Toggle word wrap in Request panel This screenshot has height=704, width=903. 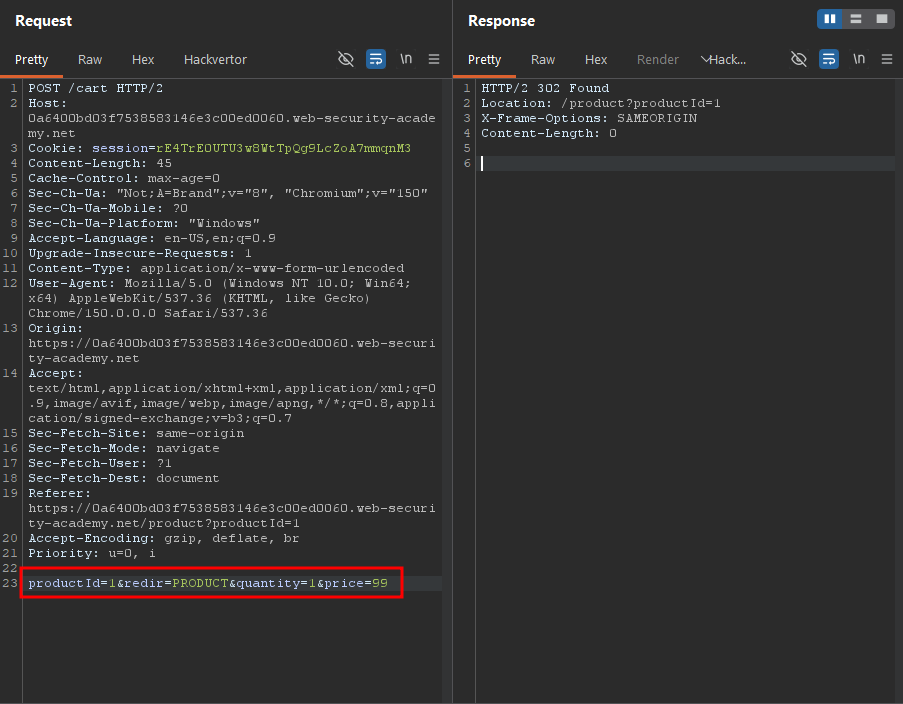pos(376,59)
